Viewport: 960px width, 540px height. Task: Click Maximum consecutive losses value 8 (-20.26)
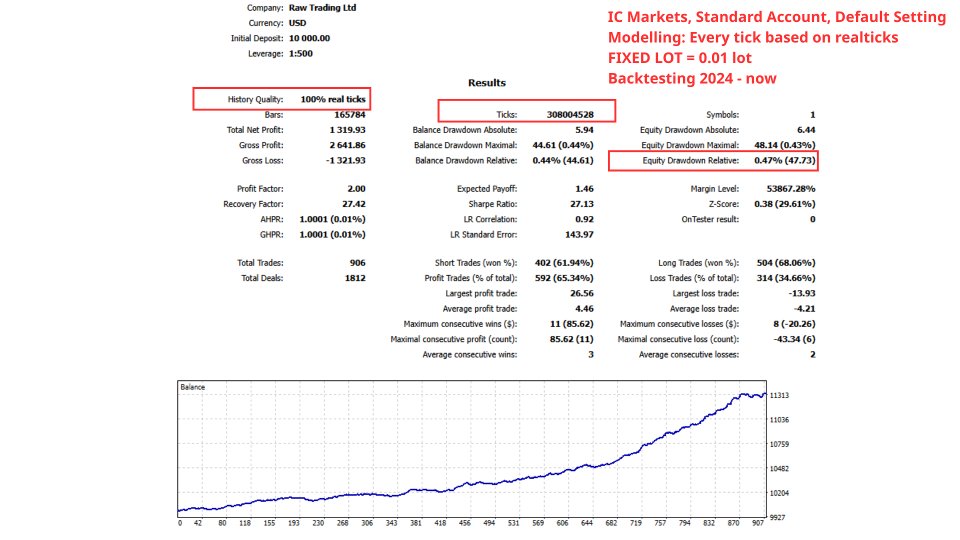(x=794, y=324)
